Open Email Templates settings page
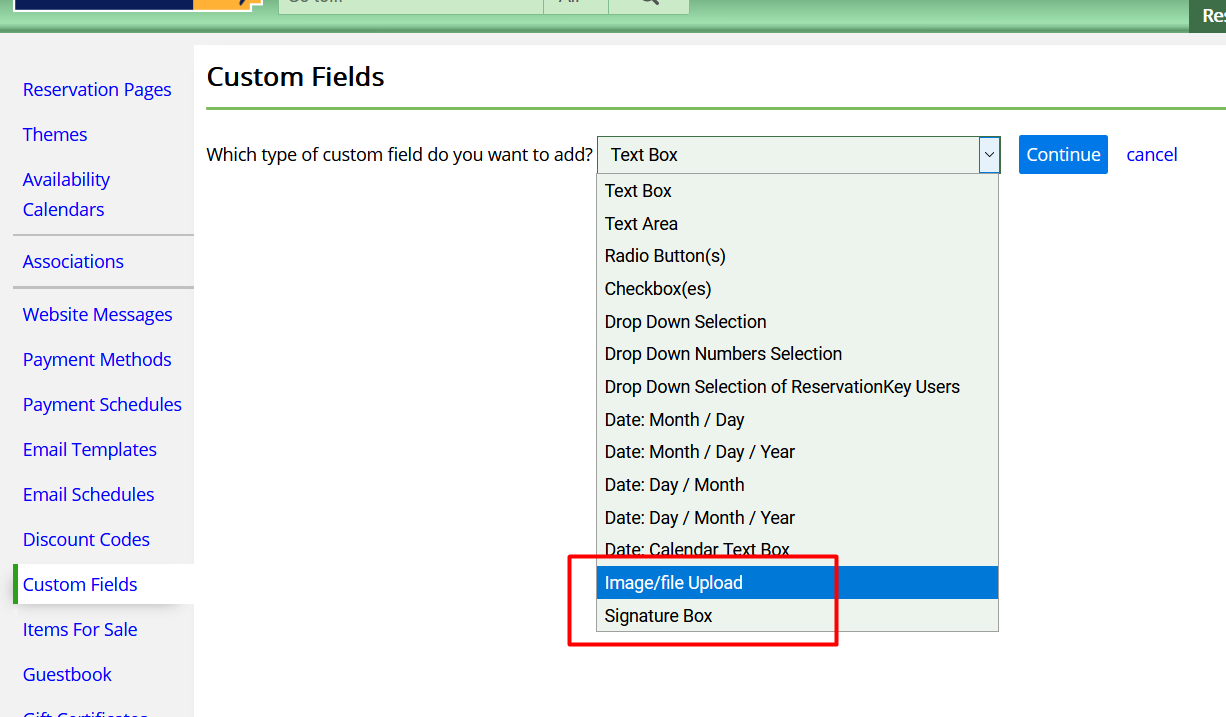Viewport: 1226px width, 717px height. [90, 450]
